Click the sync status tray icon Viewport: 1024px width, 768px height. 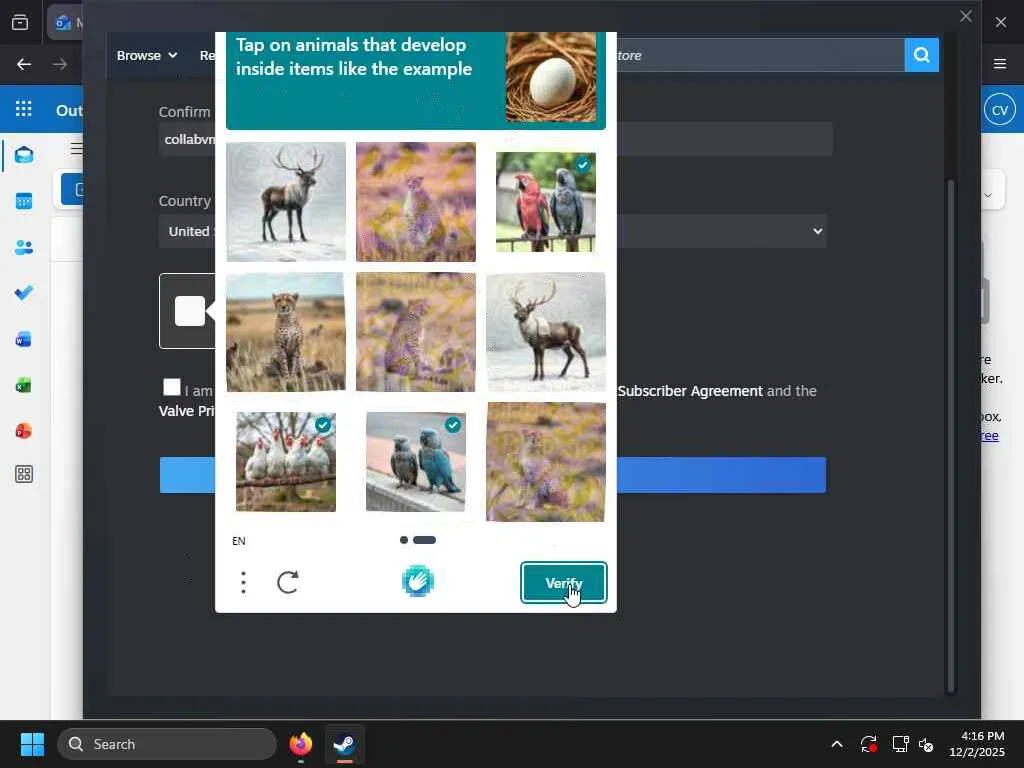pos(869,744)
